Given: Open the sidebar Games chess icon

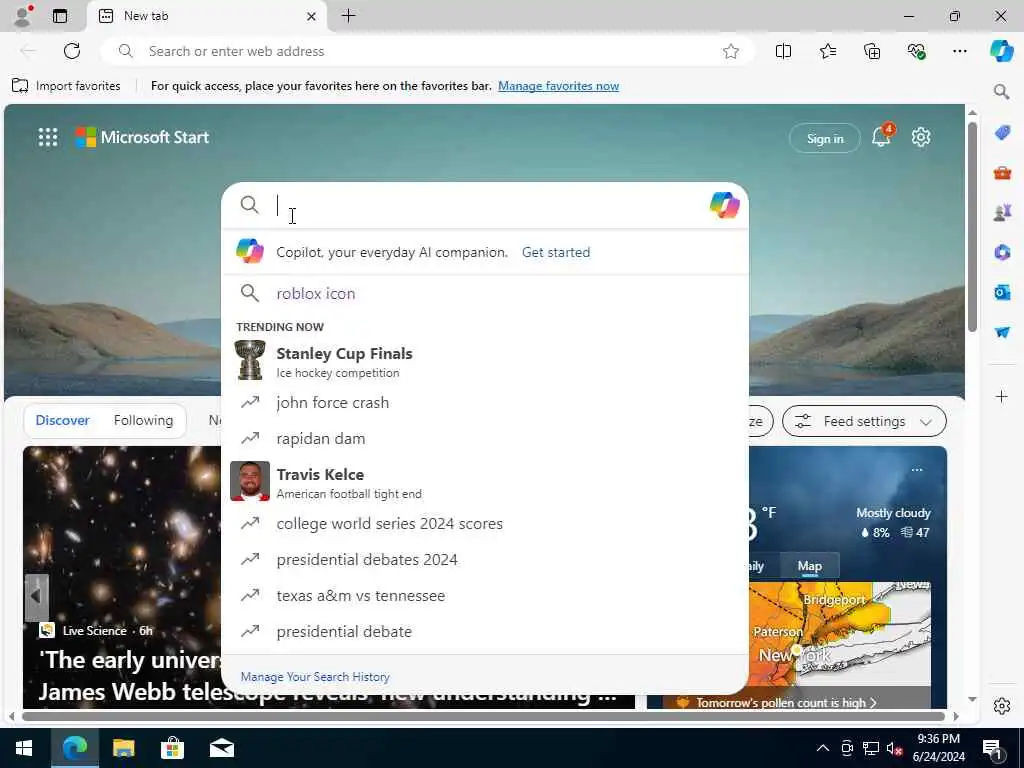Looking at the screenshot, I should coord(1002,212).
